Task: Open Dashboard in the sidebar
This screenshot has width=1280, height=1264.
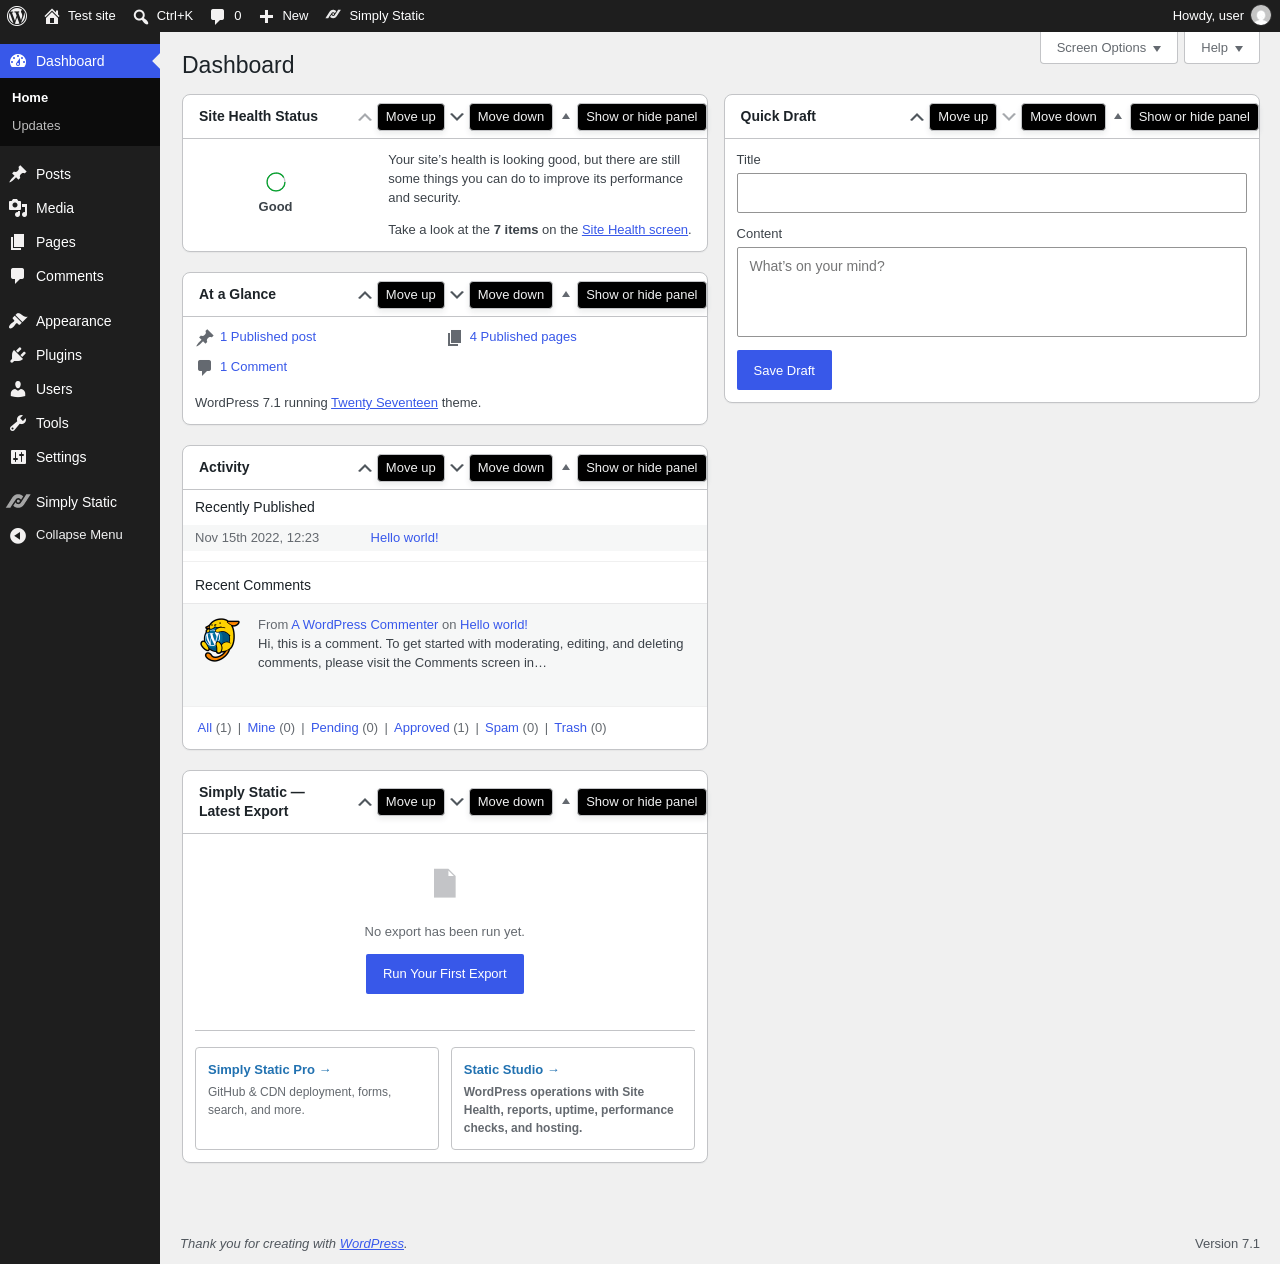Action: point(80,61)
